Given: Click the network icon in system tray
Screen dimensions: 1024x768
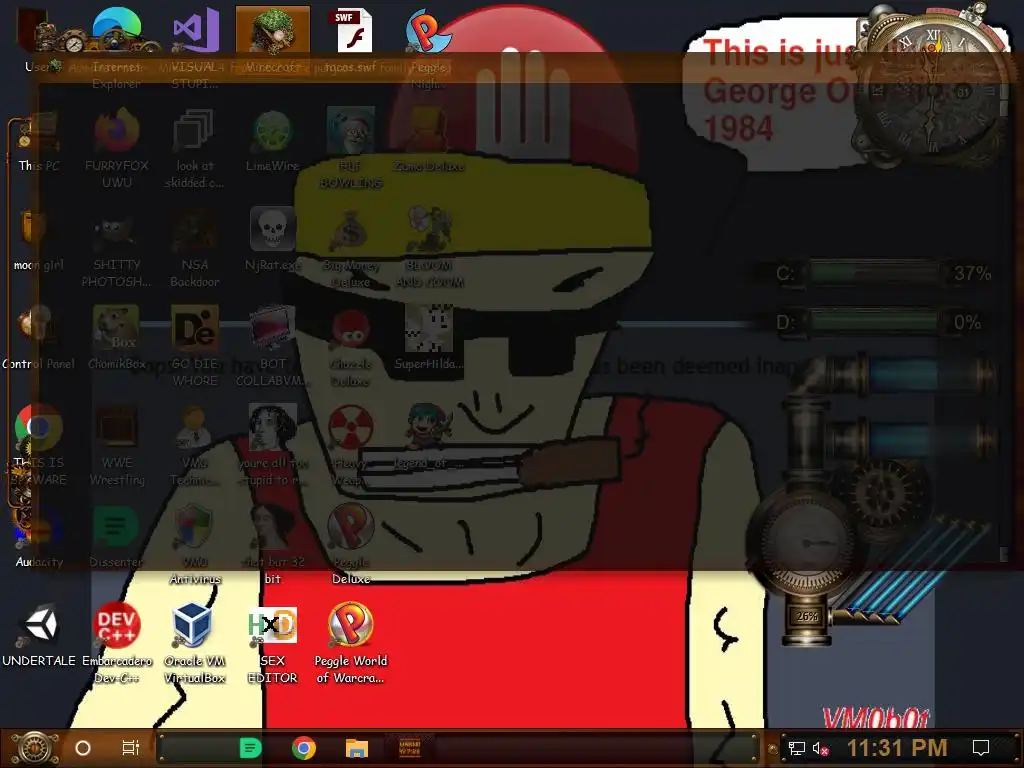Looking at the screenshot, I should coord(797,748).
